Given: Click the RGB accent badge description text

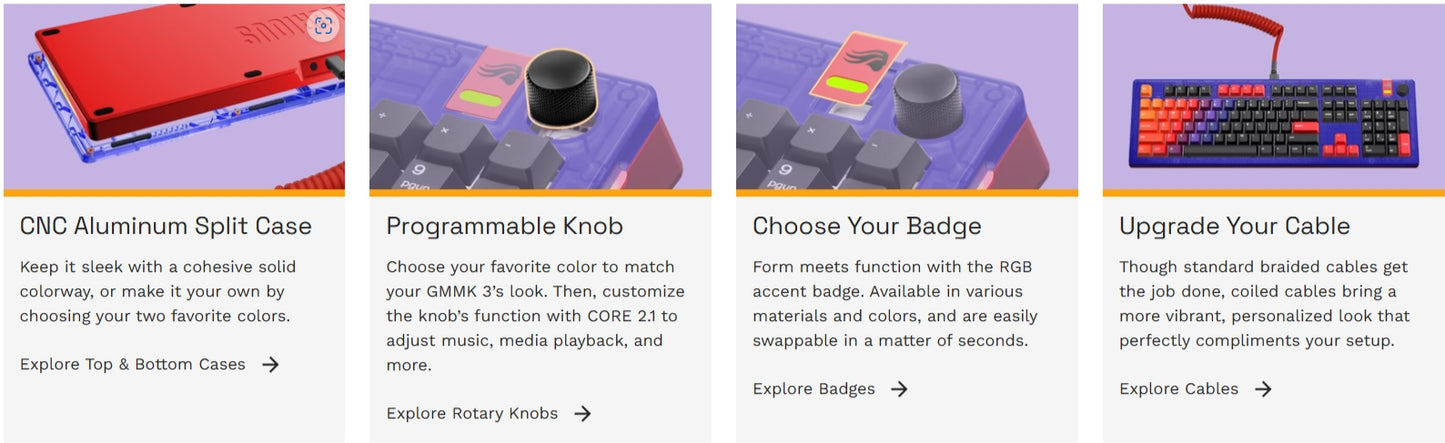Looking at the screenshot, I should [895, 304].
